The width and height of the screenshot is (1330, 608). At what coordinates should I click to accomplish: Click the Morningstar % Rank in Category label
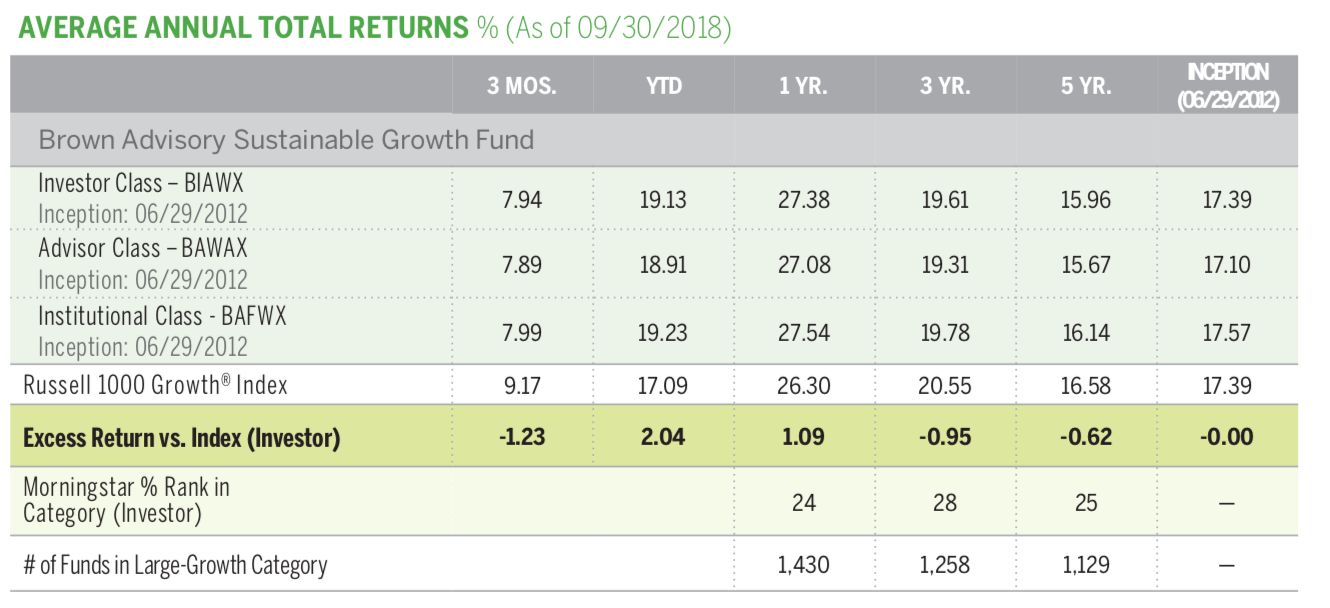point(127,500)
